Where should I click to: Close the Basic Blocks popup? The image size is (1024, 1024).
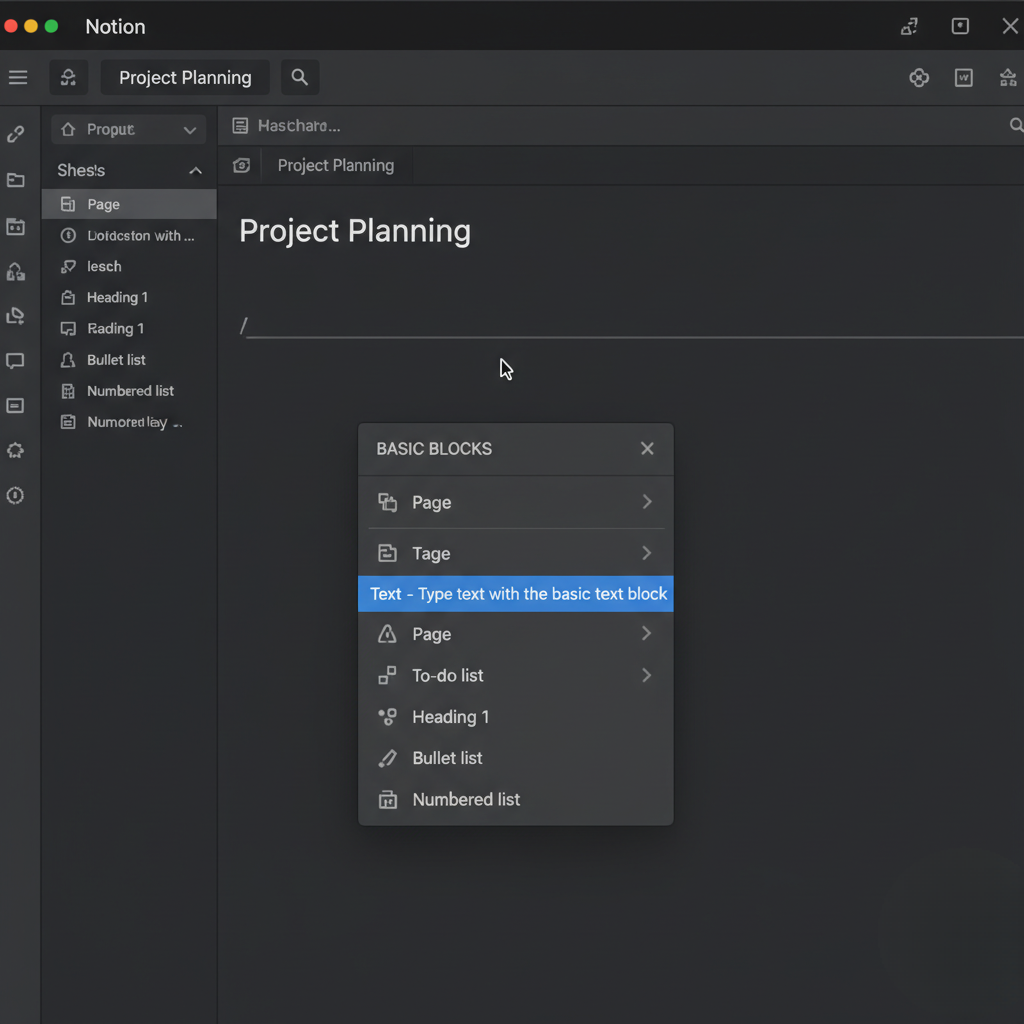point(647,449)
